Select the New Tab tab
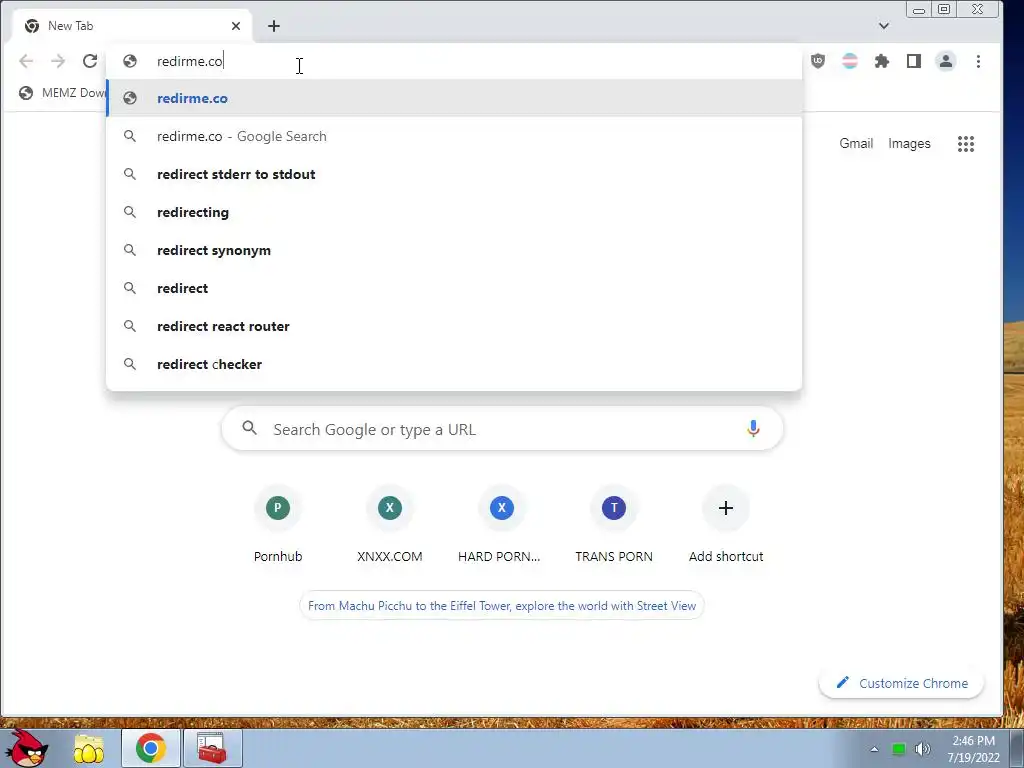The height and width of the screenshot is (768, 1024). point(131,26)
